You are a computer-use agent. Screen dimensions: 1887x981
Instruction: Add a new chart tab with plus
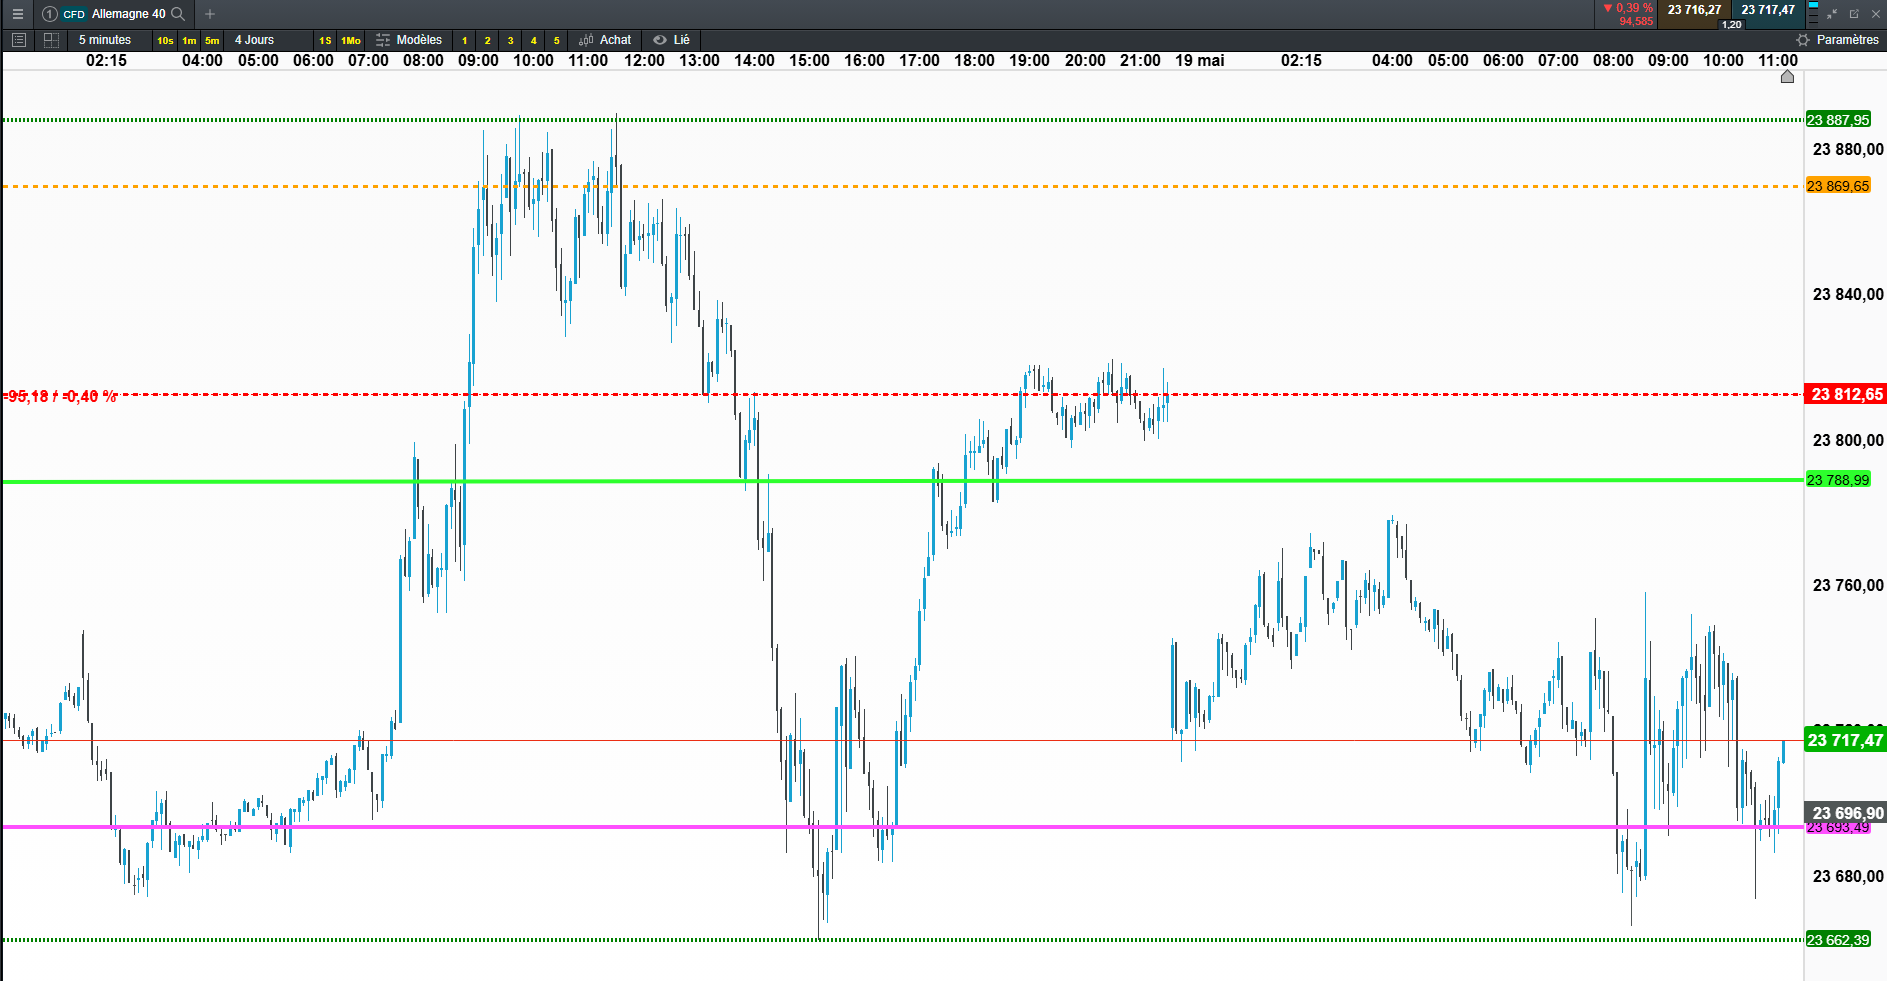210,14
